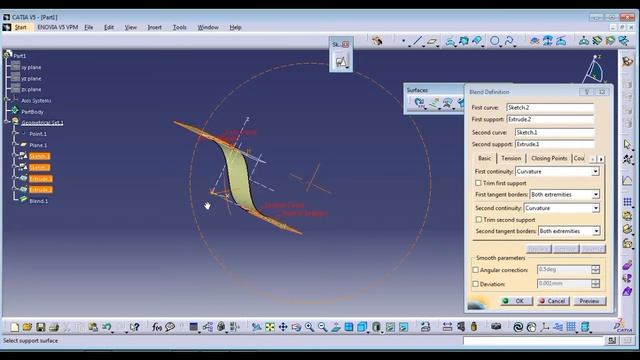Click the Rotate view icon in bottom toolbar
Screen dimensions: 640x360
[x=296, y=327]
